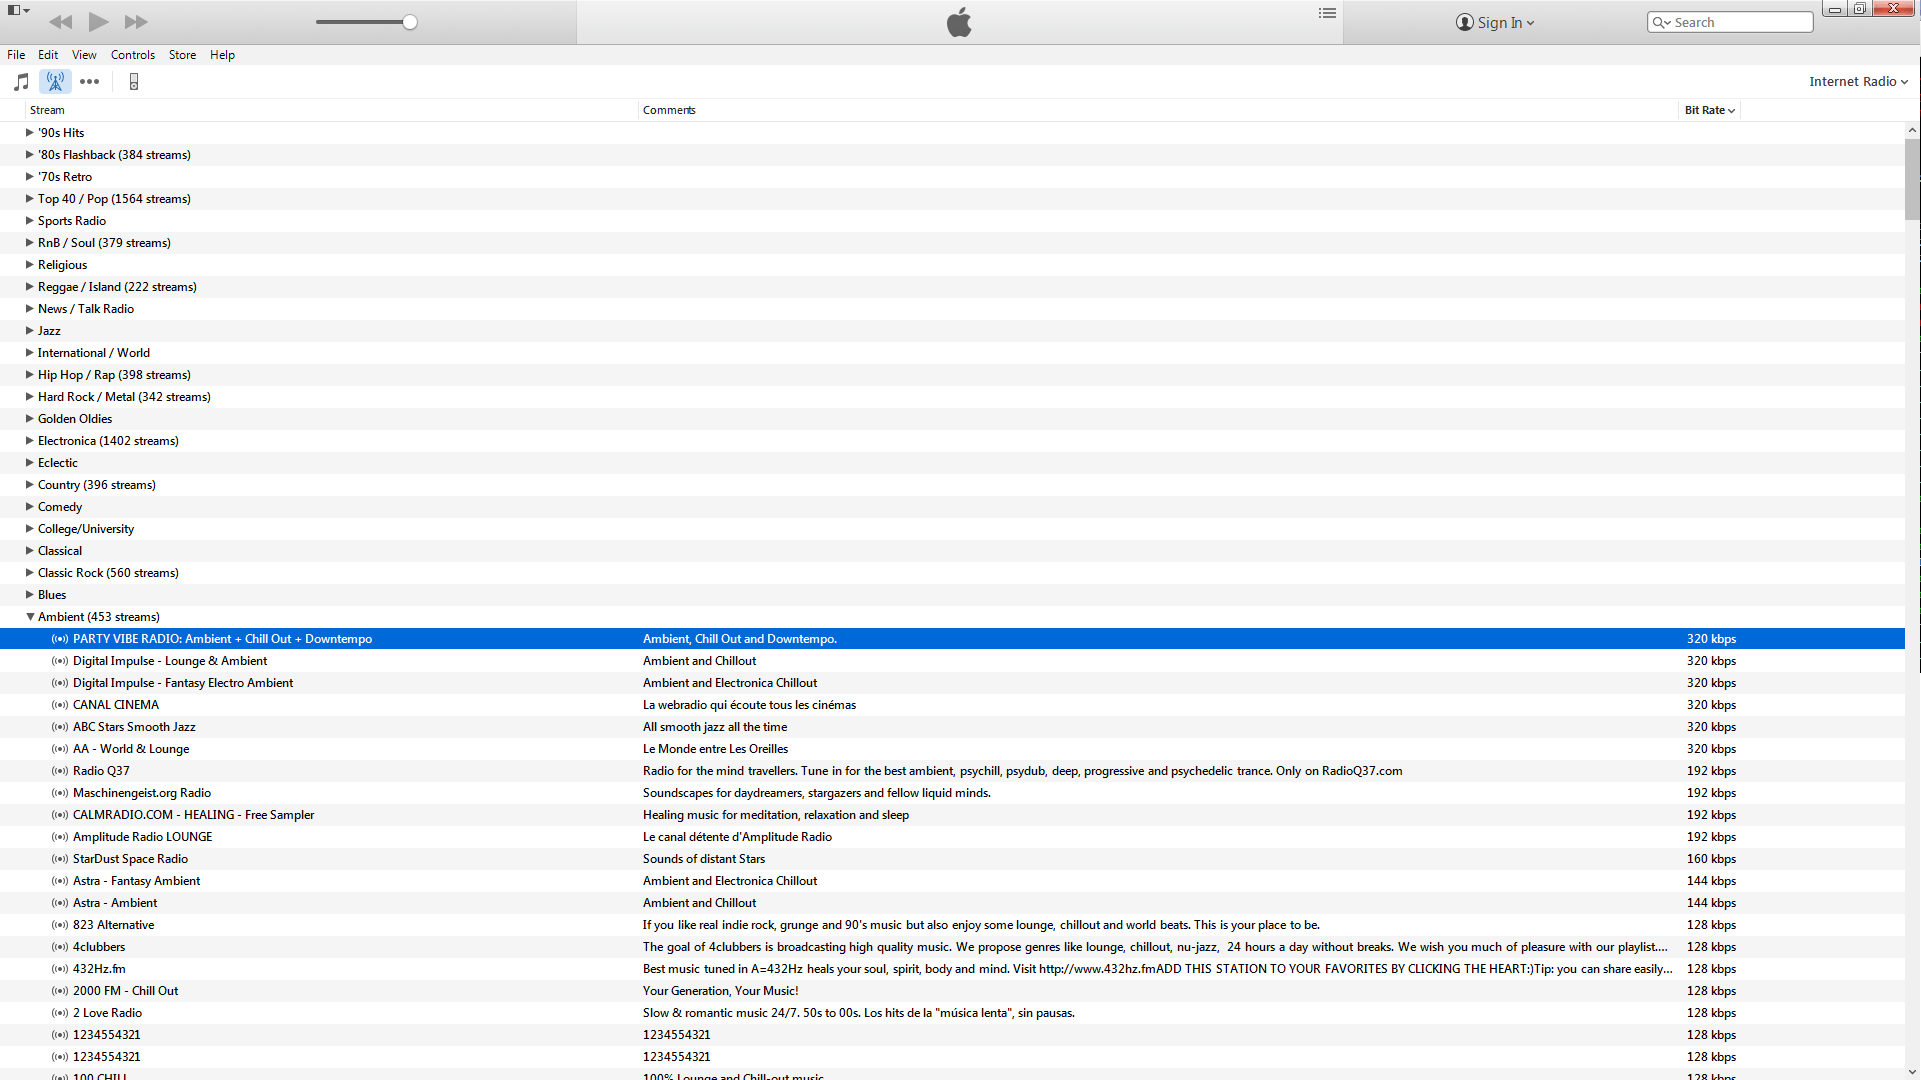
Task: Click the Radio Q37 stream icon
Action: [60, 771]
